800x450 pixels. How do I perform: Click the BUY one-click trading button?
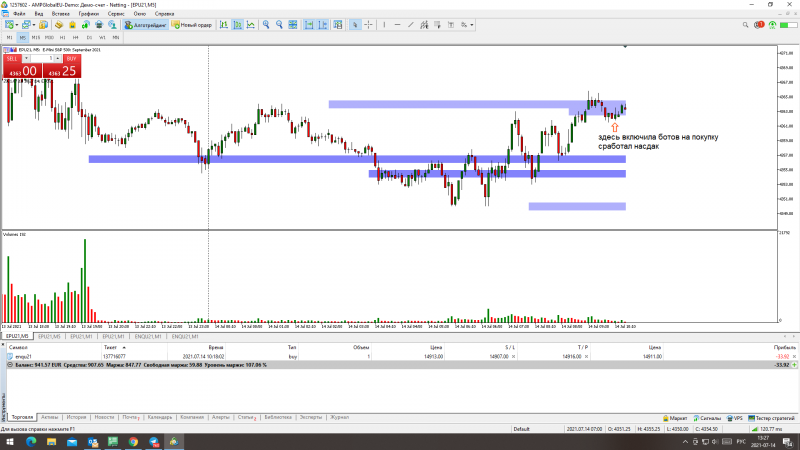[71, 59]
